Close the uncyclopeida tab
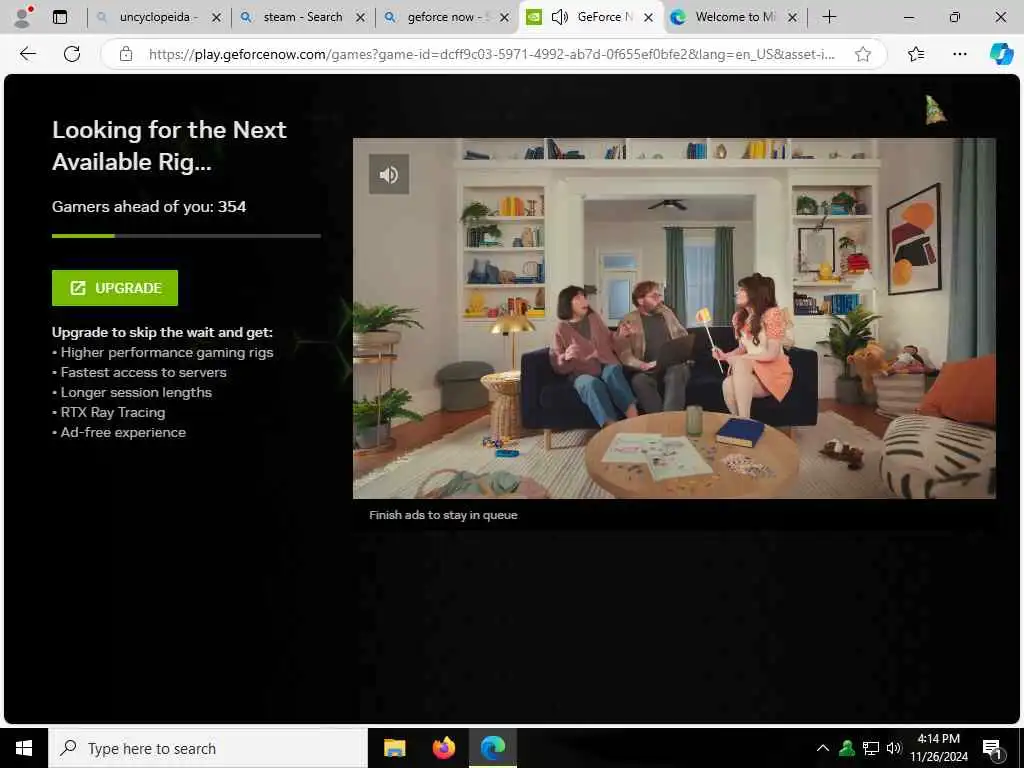 pos(217,18)
